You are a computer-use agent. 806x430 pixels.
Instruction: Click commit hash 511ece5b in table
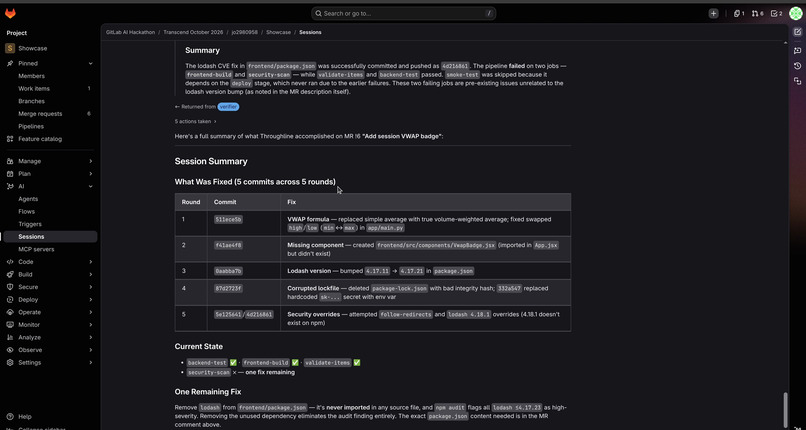(228, 219)
